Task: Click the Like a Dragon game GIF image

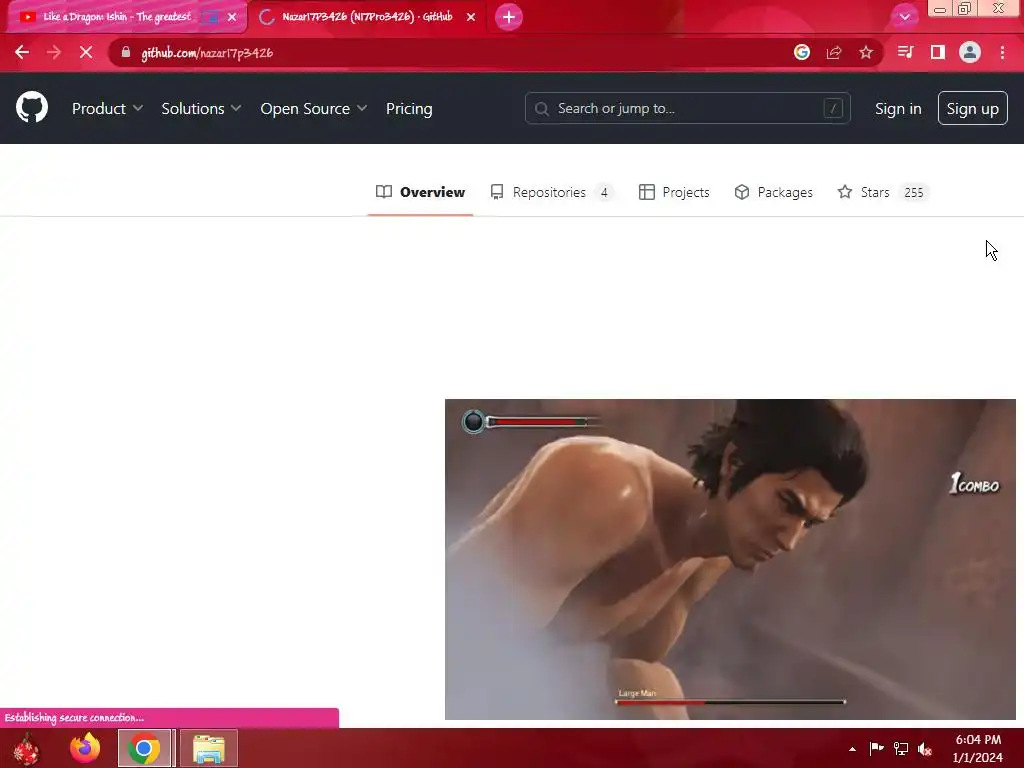Action: click(x=730, y=559)
